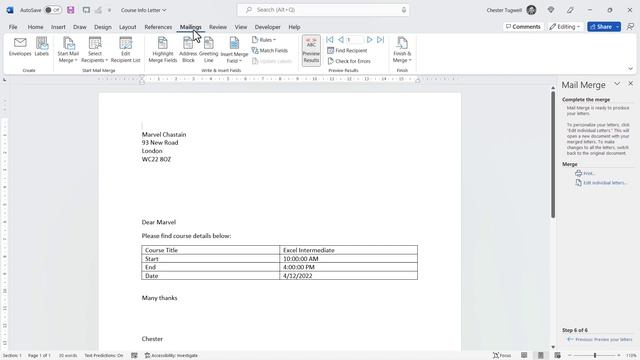Click the macro recording status bar icon
This screenshot has height=360, width=640.
(x=134, y=356)
